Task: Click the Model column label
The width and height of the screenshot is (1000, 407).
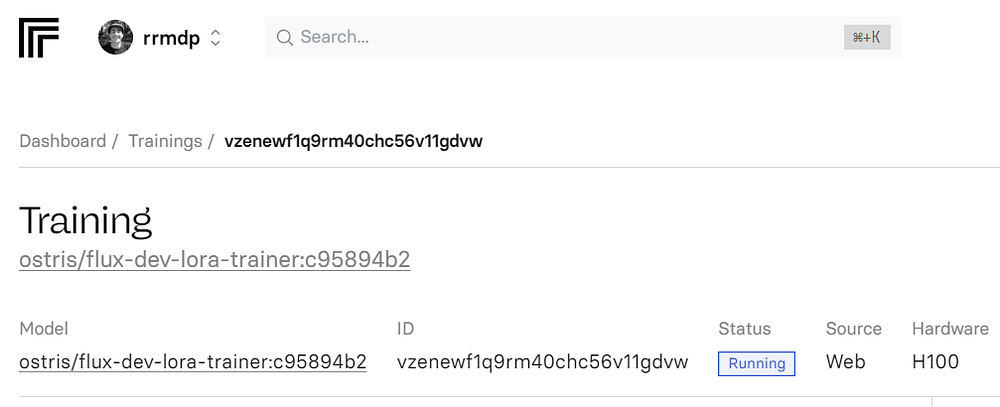Action: click(x=43, y=328)
